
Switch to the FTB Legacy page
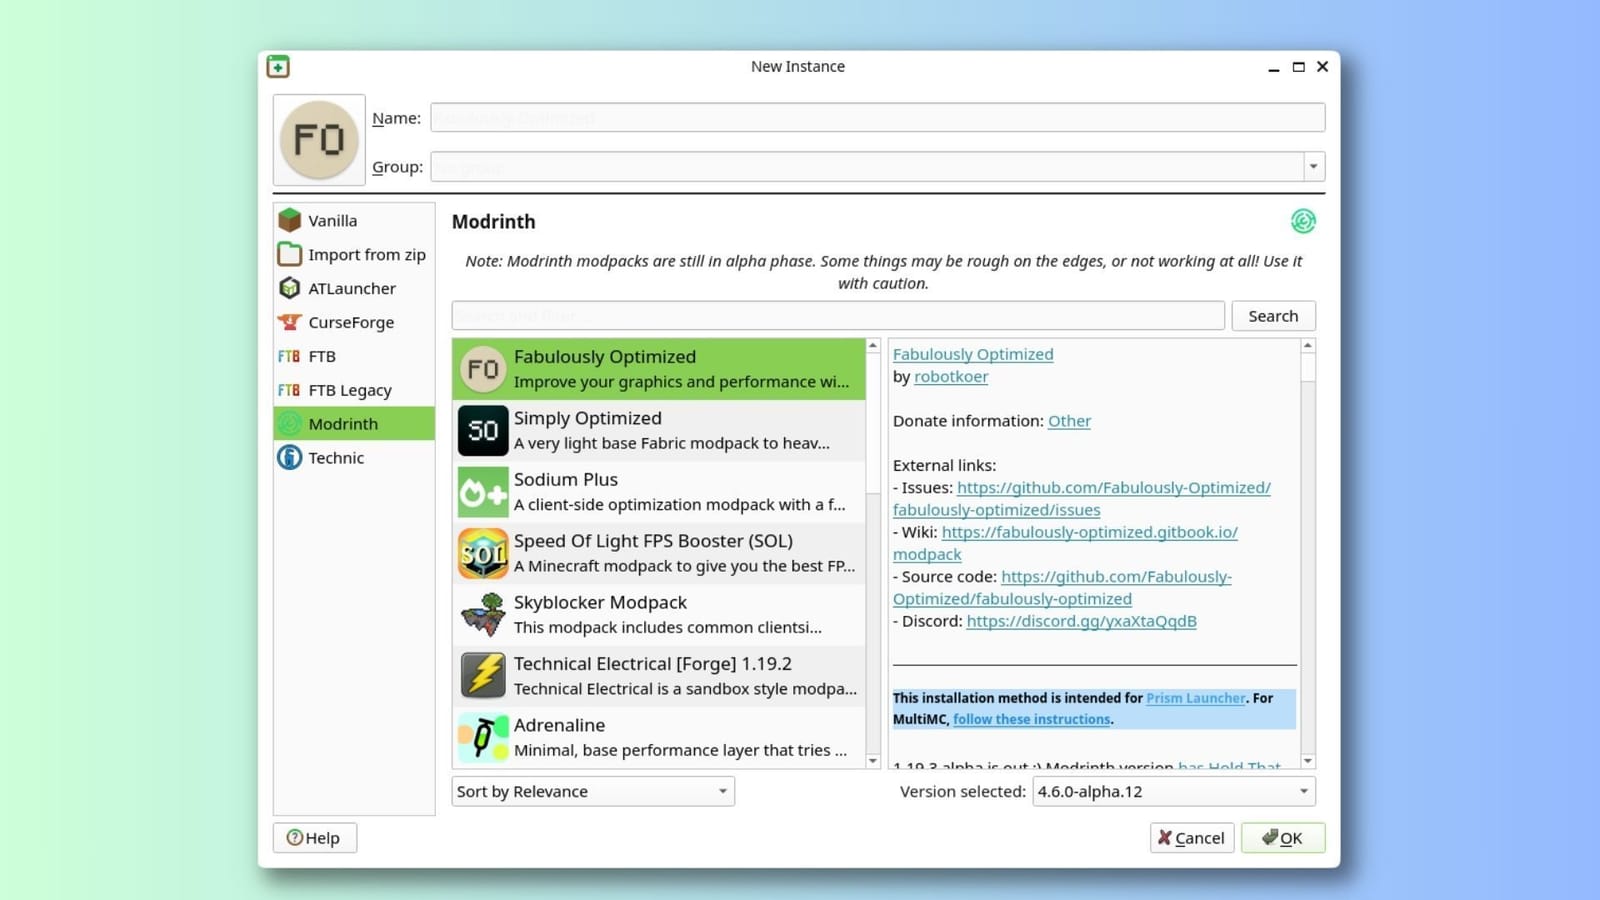pyautogui.click(x=349, y=390)
